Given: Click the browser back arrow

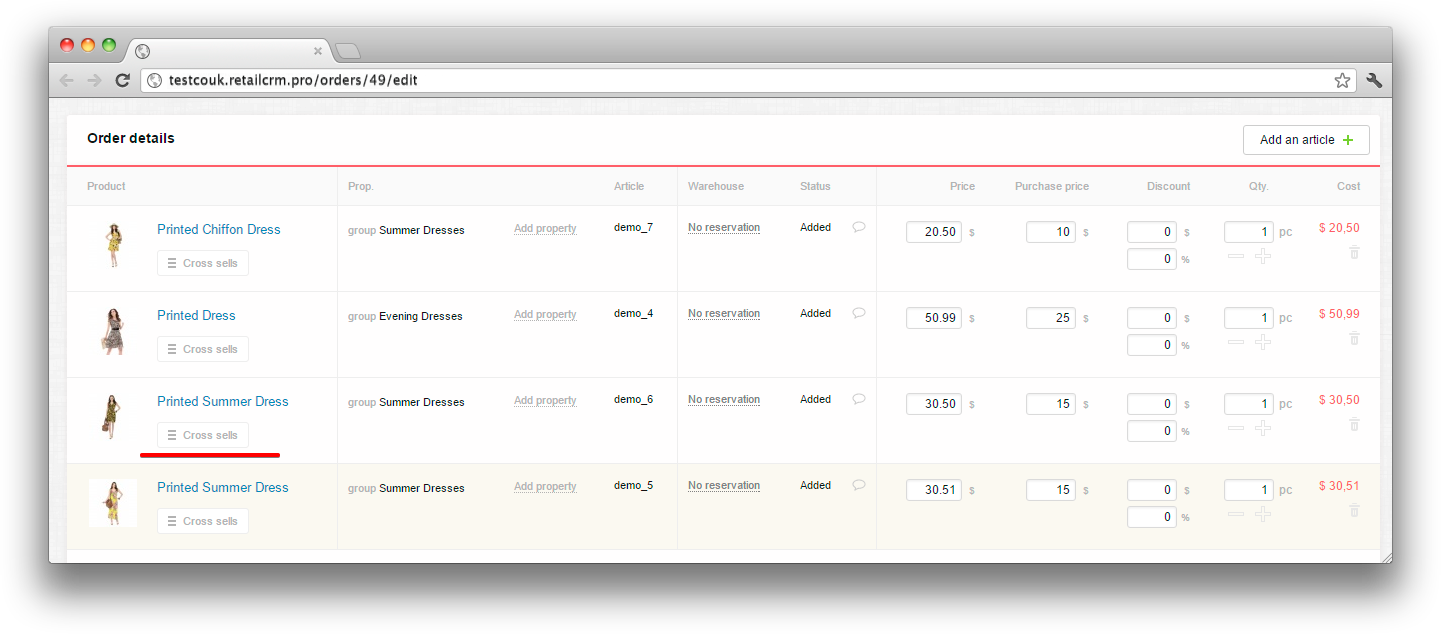Looking at the screenshot, I should [67, 80].
